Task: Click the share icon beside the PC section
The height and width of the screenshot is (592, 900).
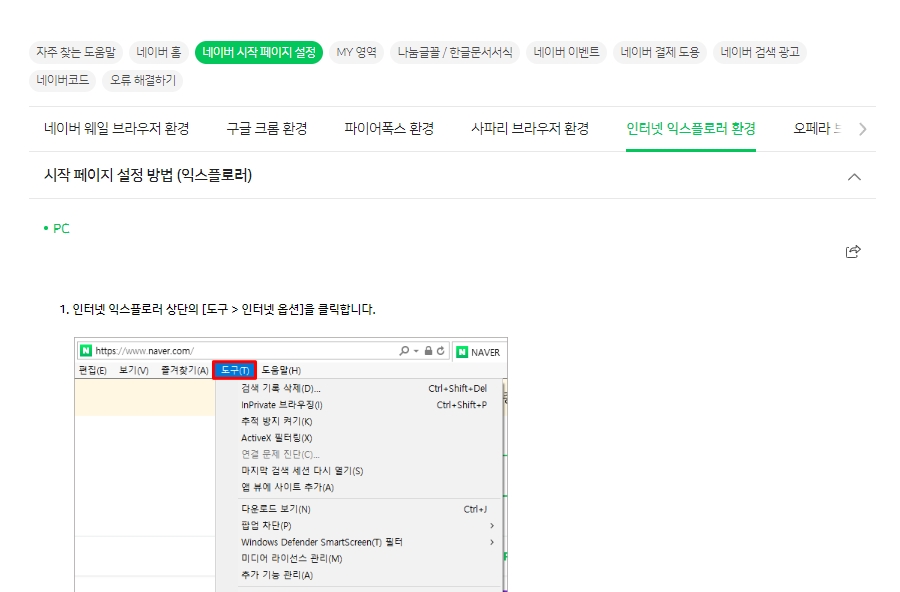Action: coord(853,251)
